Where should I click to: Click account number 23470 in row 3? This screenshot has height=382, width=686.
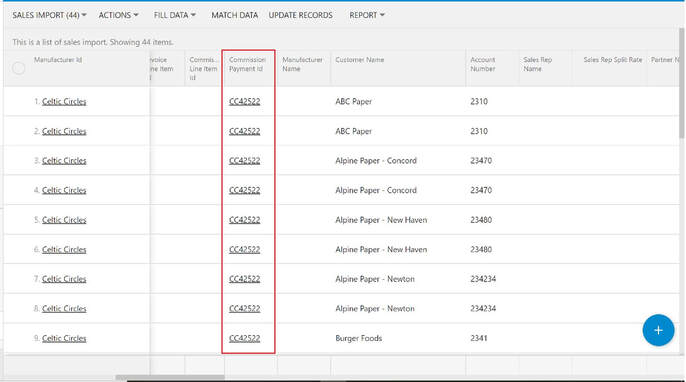point(481,161)
